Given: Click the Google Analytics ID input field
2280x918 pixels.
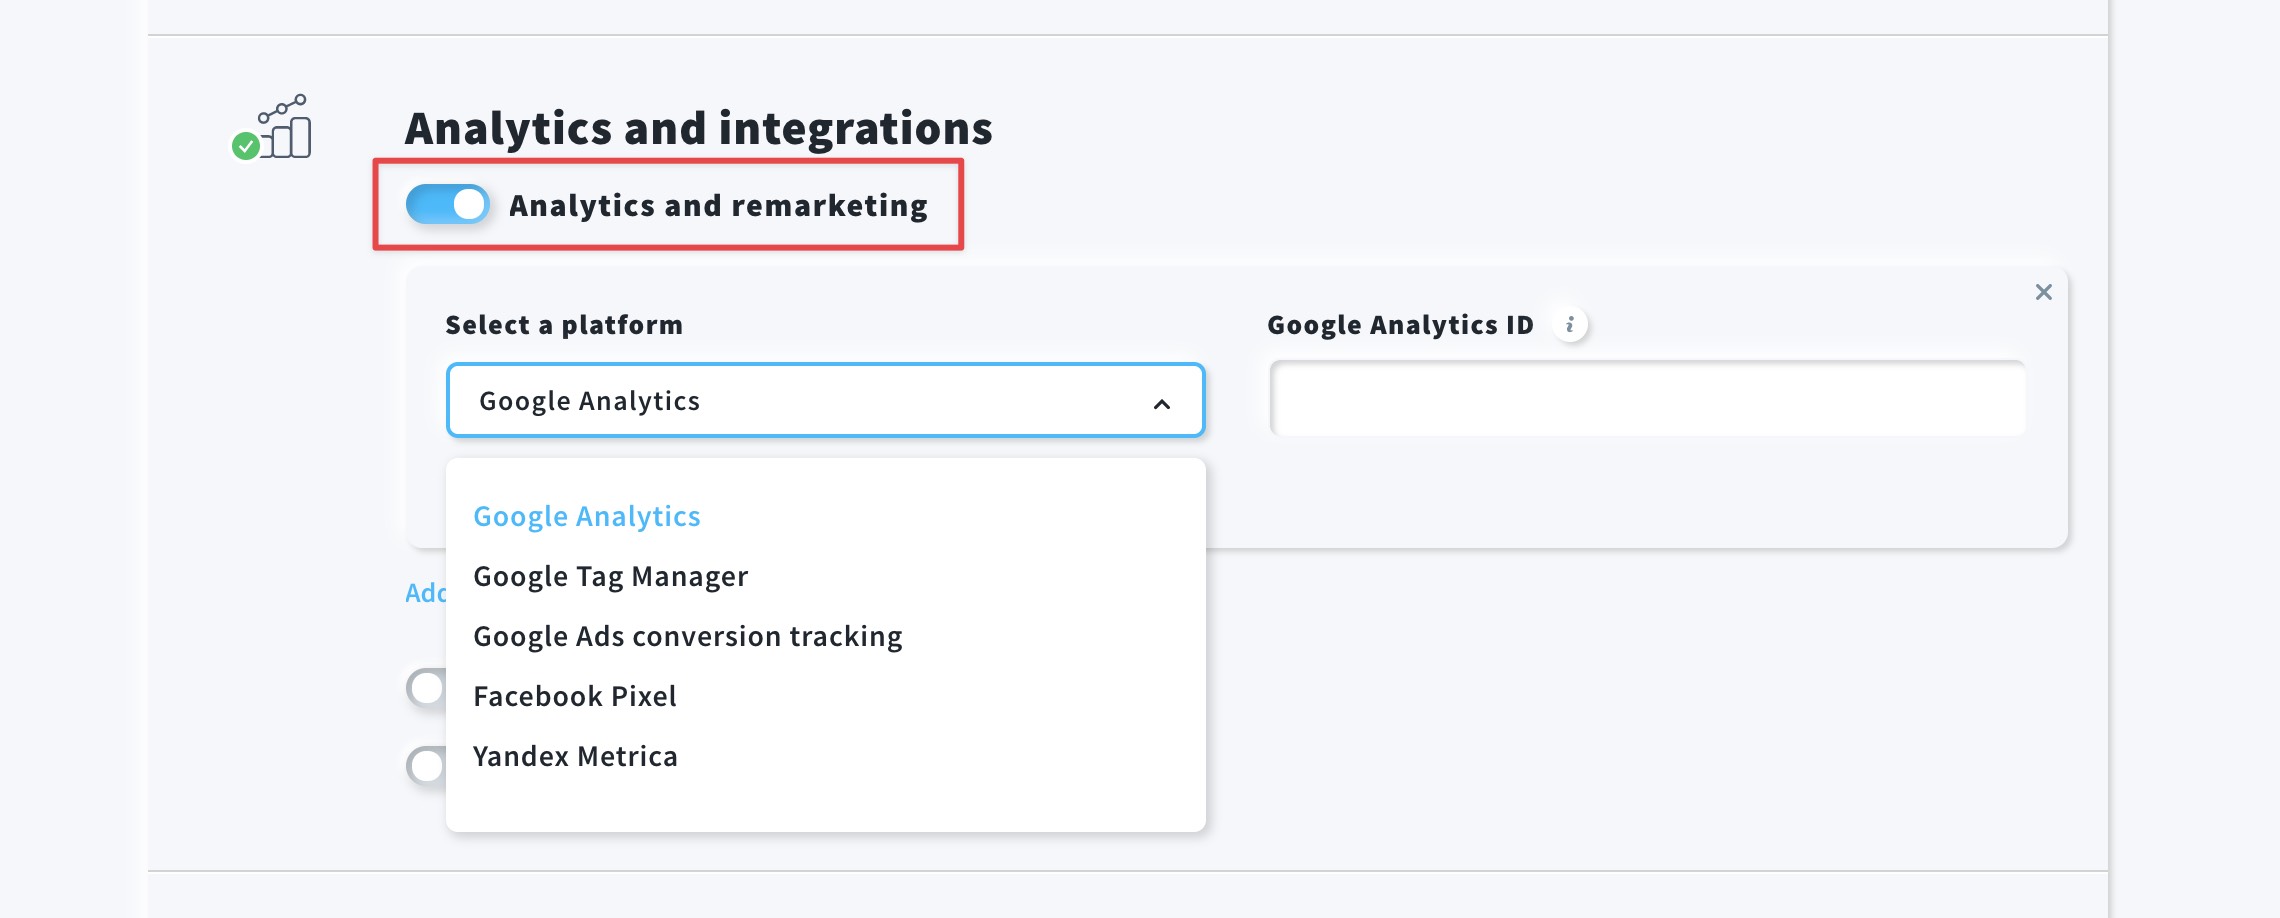Looking at the screenshot, I should click(1647, 399).
